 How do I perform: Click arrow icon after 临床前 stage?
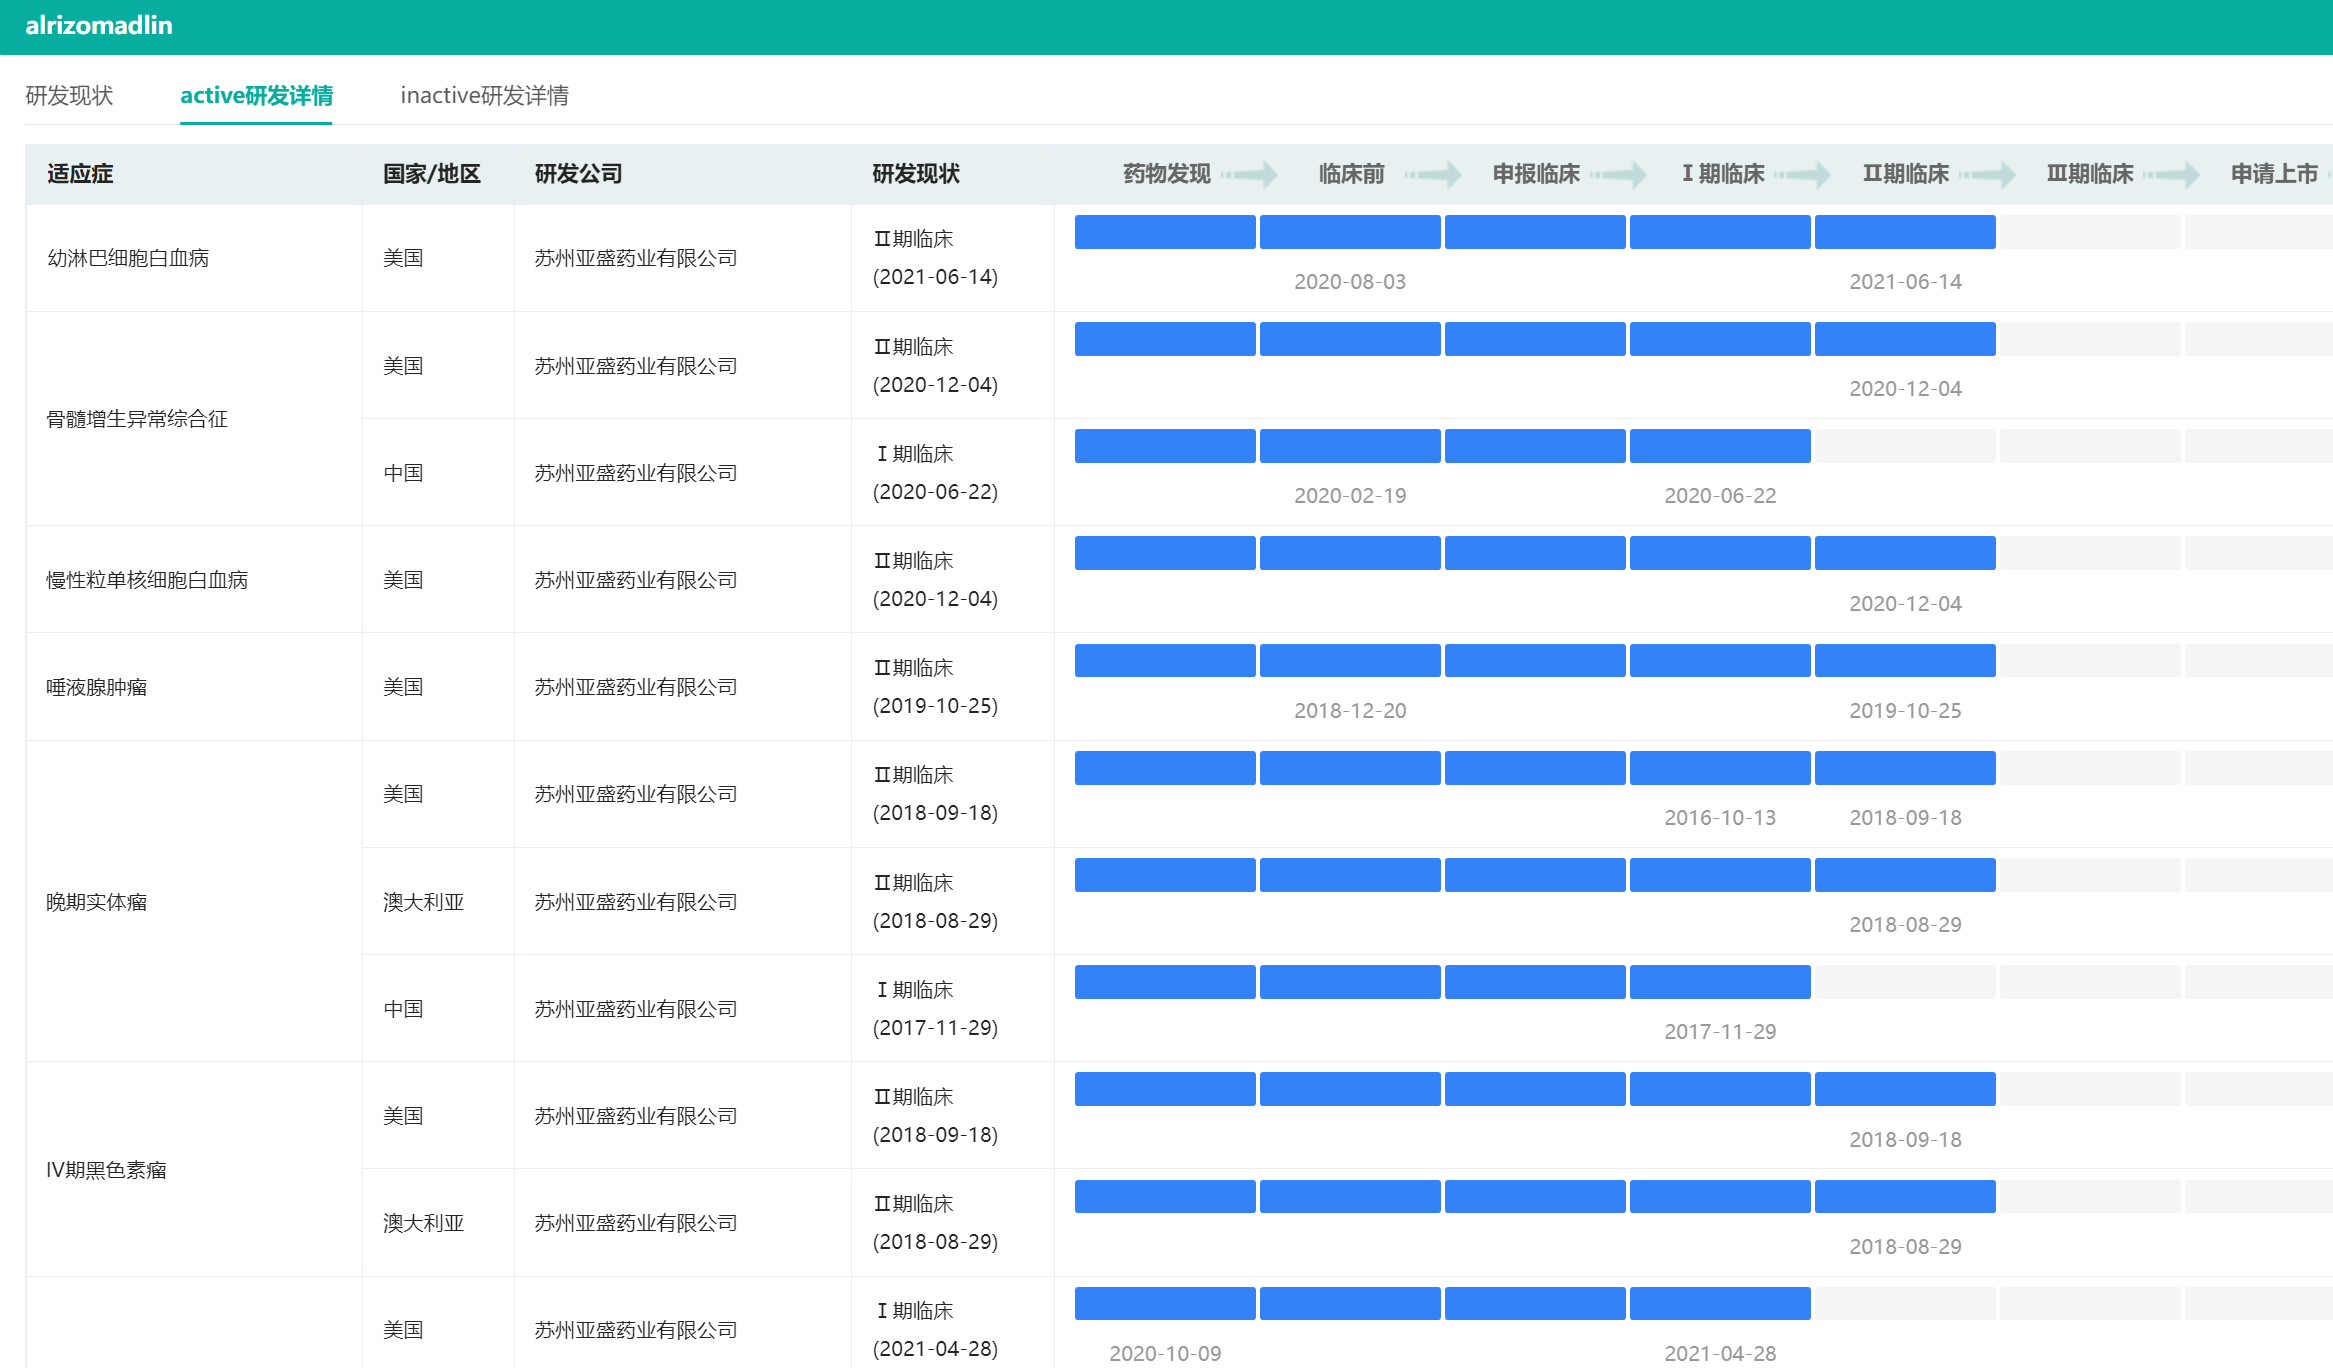[x=1434, y=174]
